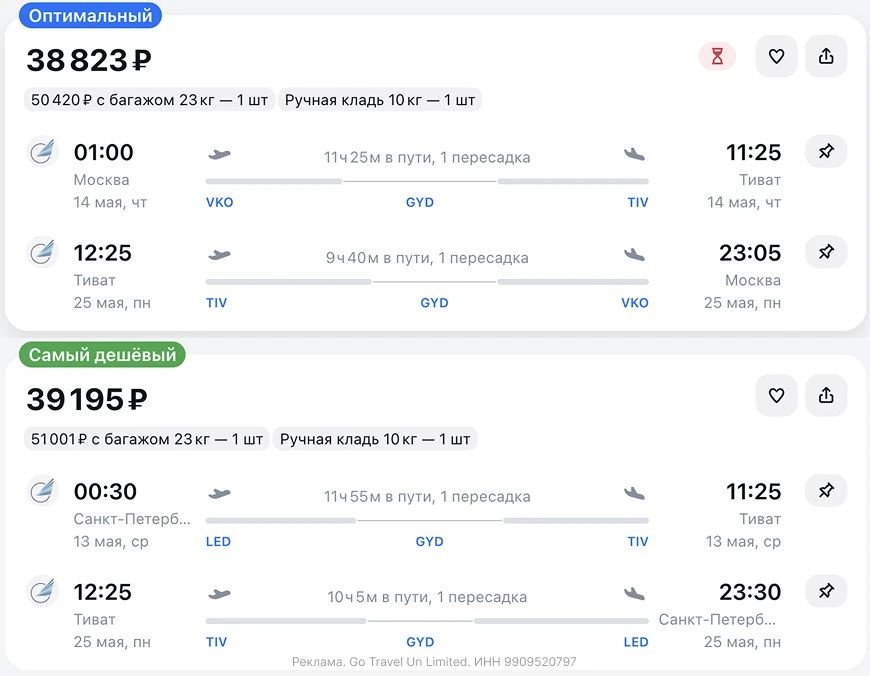Click the 'Оптимальный' badge

pos(90,16)
